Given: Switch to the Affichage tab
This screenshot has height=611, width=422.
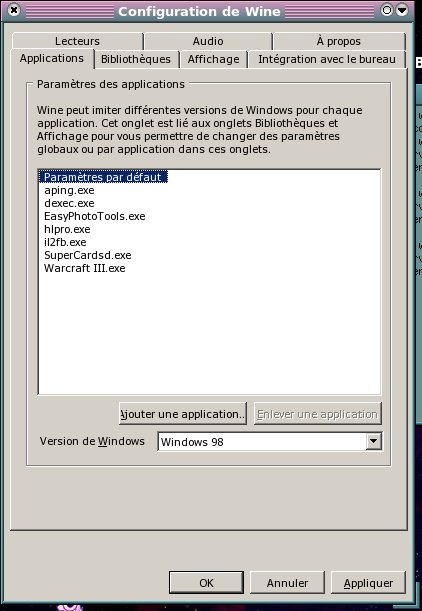Looking at the screenshot, I should point(214,59).
